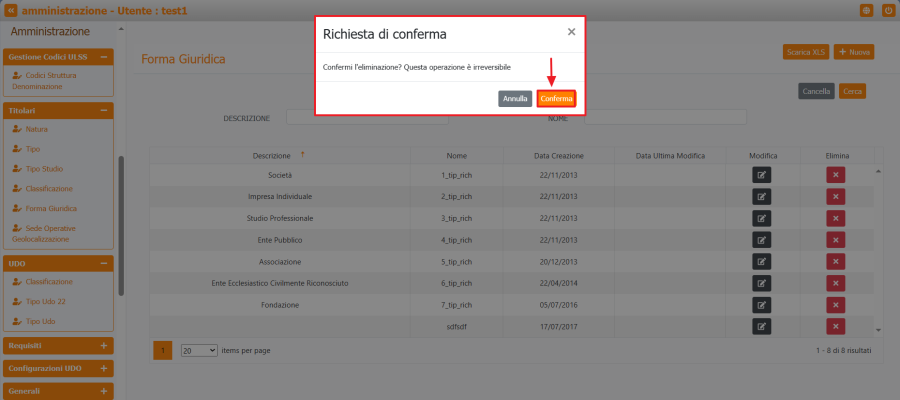This screenshot has height=400, width=900.
Task: Select the 05/07/2016 date cell
Action: (558, 305)
